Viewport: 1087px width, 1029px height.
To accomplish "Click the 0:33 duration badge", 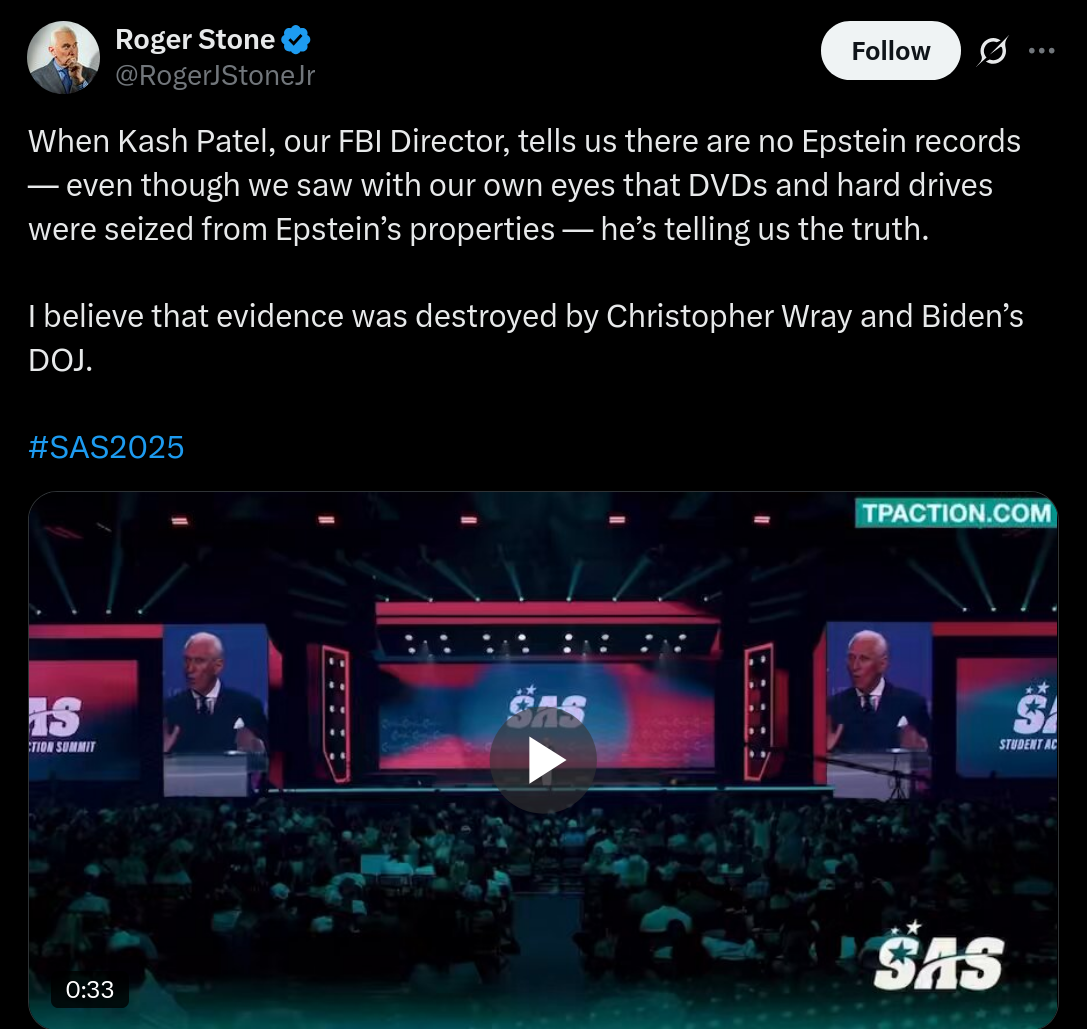I will pyautogui.click(x=89, y=989).
